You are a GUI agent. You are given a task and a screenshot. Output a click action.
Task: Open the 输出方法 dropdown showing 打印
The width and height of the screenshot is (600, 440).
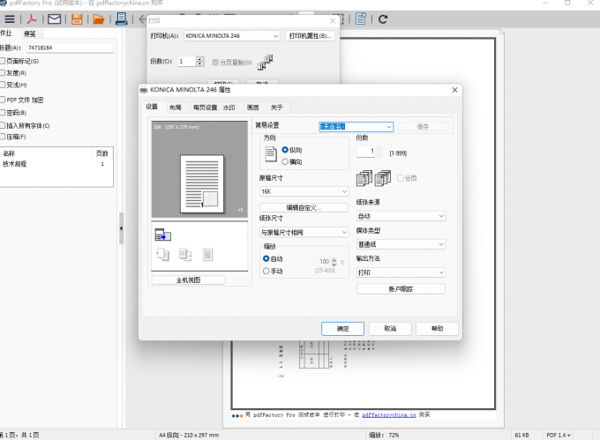coord(400,272)
